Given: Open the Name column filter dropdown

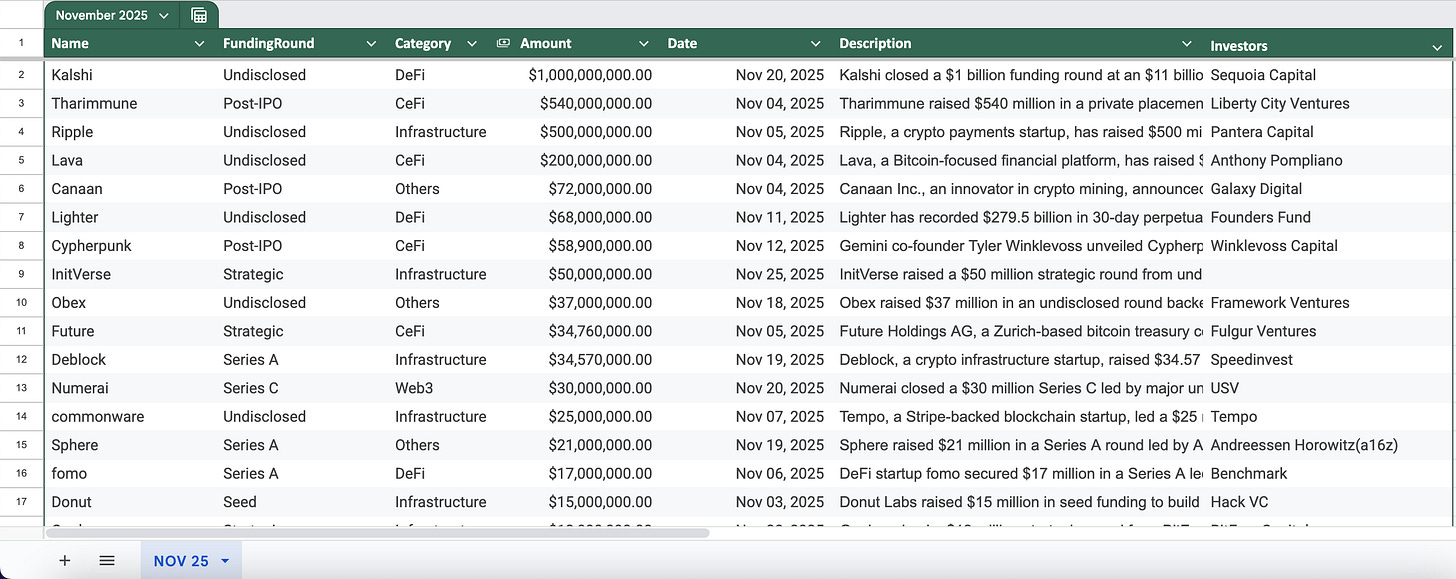Looking at the screenshot, I should 199,44.
